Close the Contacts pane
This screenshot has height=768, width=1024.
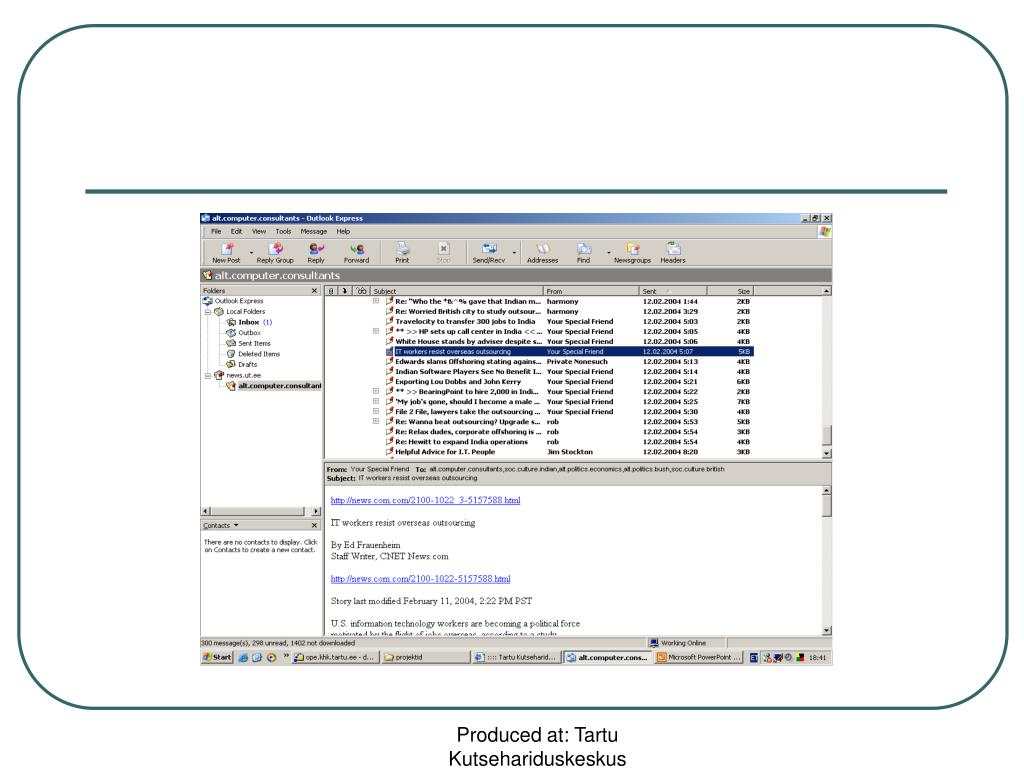tap(314, 525)
